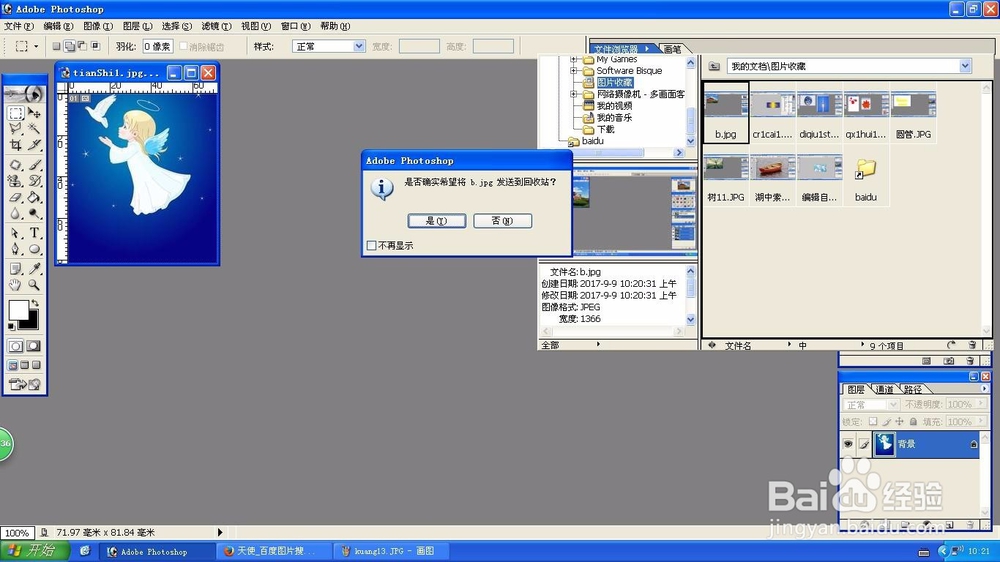Image resolution: width=1000 pixels, height=562 pixels.
Task: Expand the Software Bisque folder node
Action: 573,71
